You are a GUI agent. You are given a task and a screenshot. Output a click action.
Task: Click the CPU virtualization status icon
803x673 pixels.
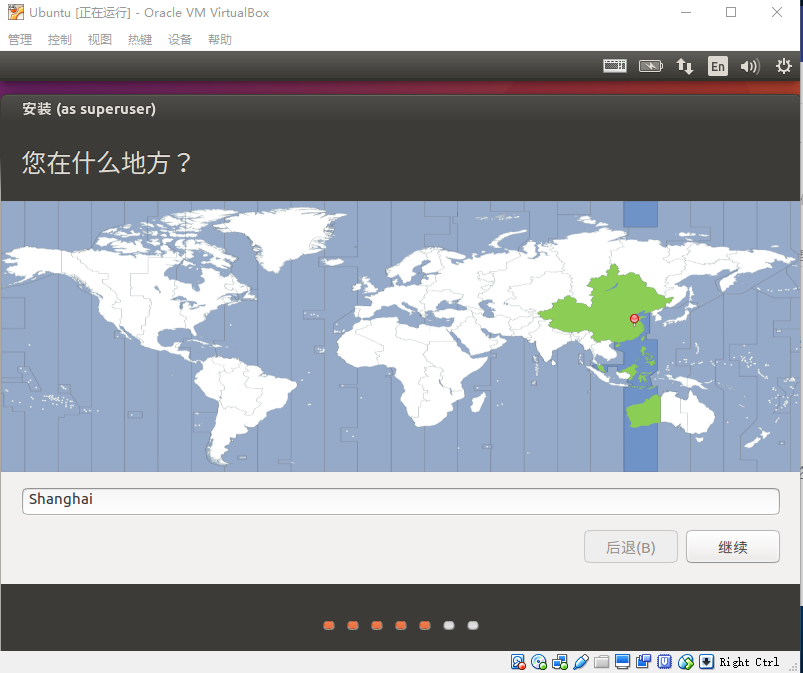[x=664, y=662]
